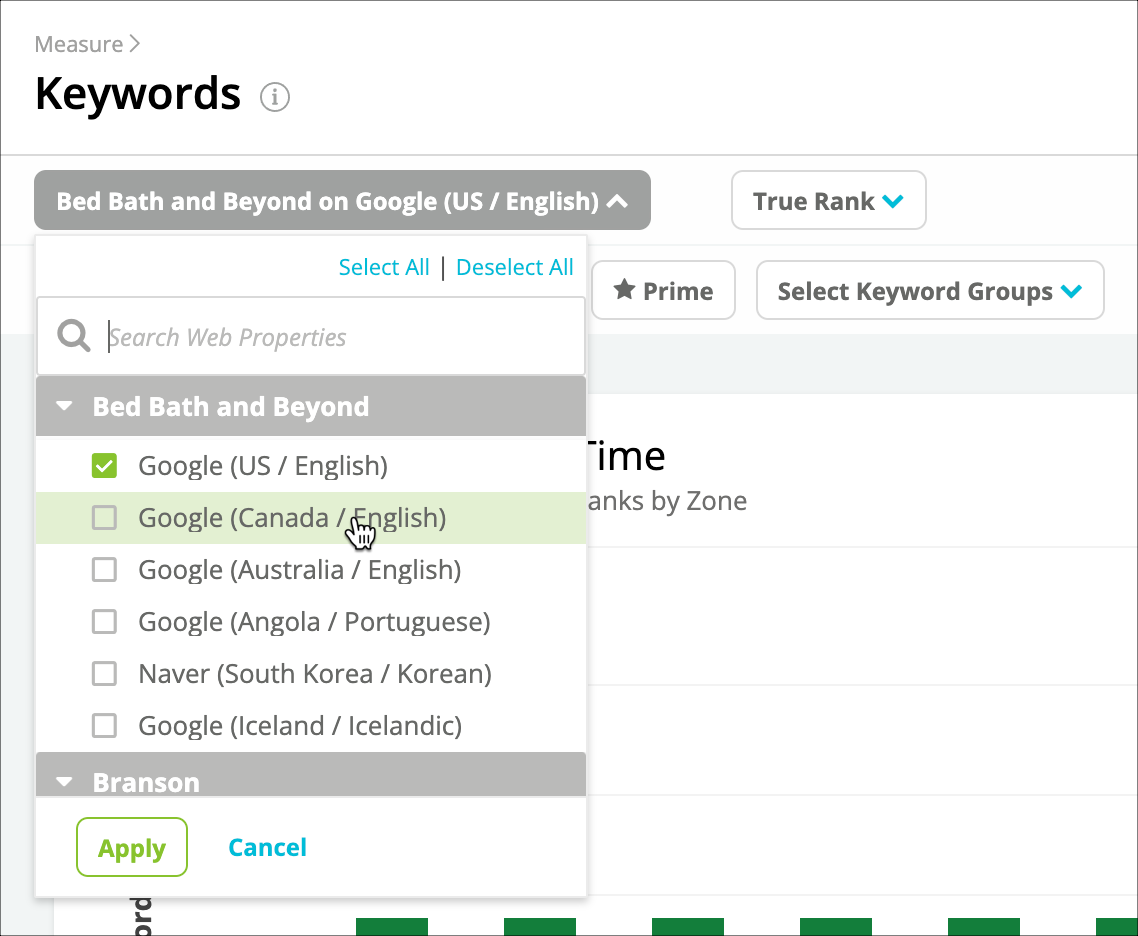Focus the Search Web Properties field

tap(311, 336)
